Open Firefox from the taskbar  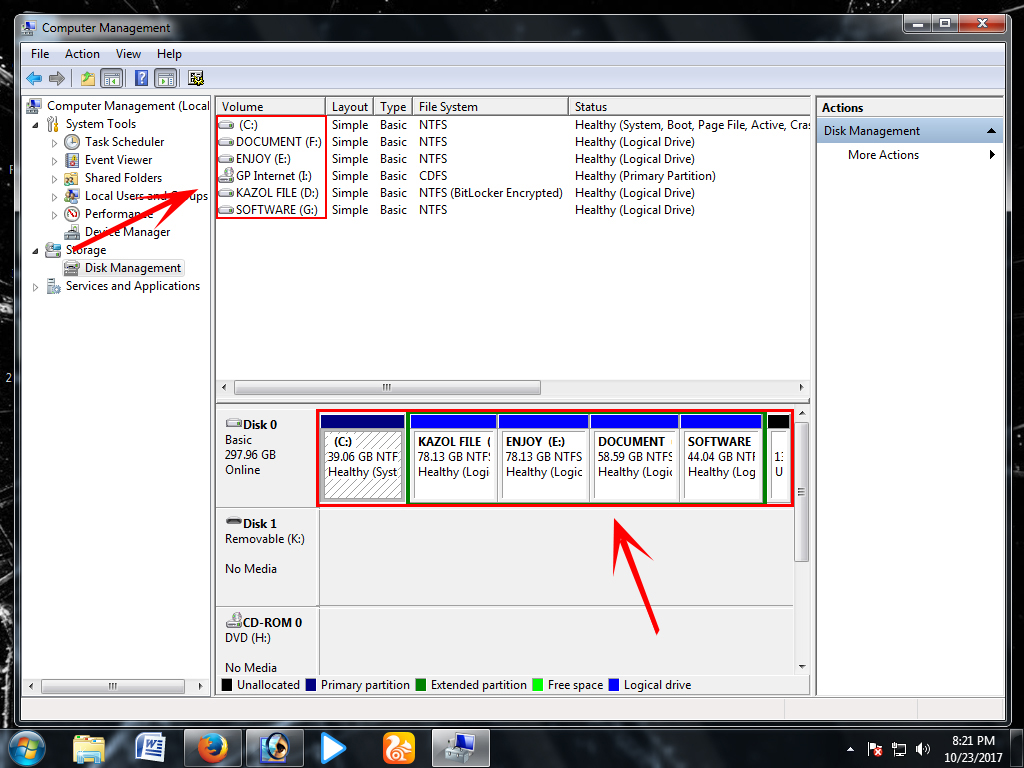(x=212, y=748)
